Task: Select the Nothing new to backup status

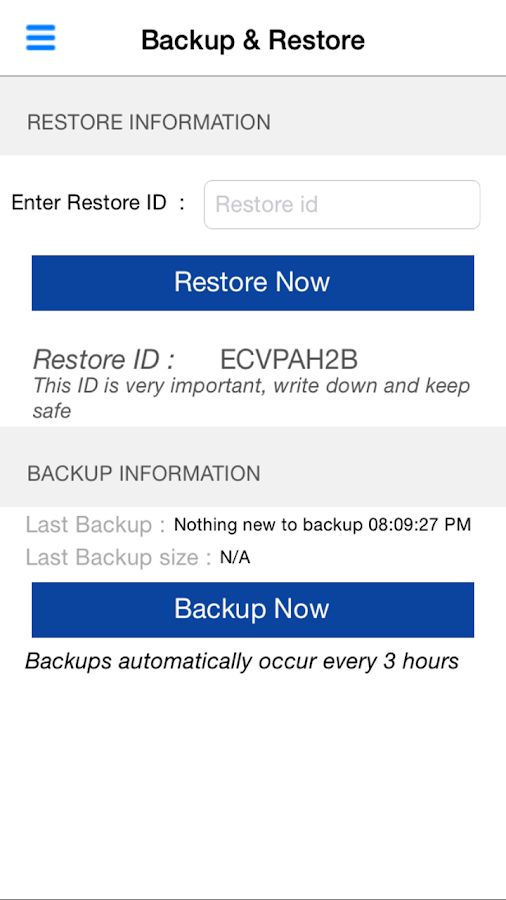Action: click(268, 525)
